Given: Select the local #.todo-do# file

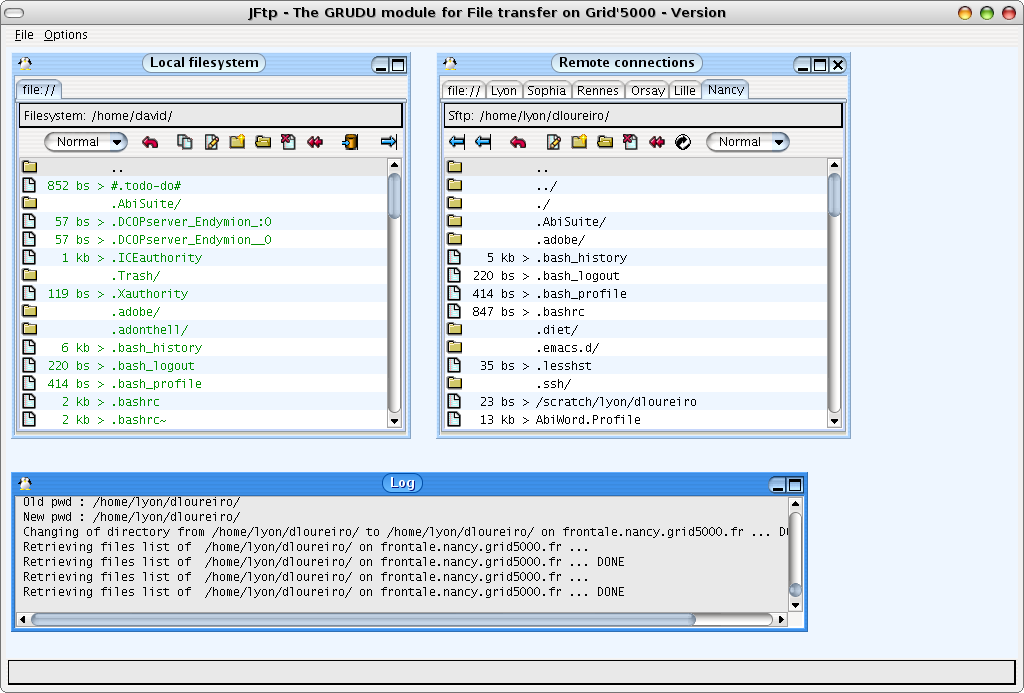Looking at the screenshot, I should click(204, 185).
